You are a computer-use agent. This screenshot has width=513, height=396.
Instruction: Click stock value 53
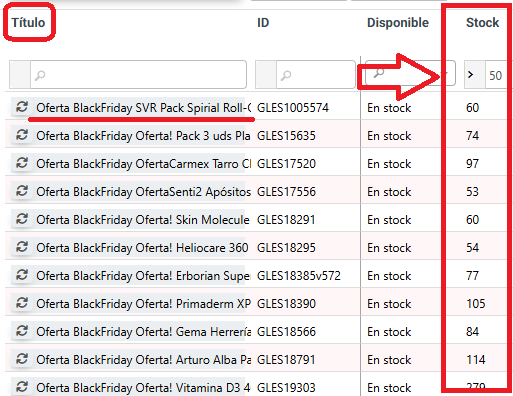[472, 192]
